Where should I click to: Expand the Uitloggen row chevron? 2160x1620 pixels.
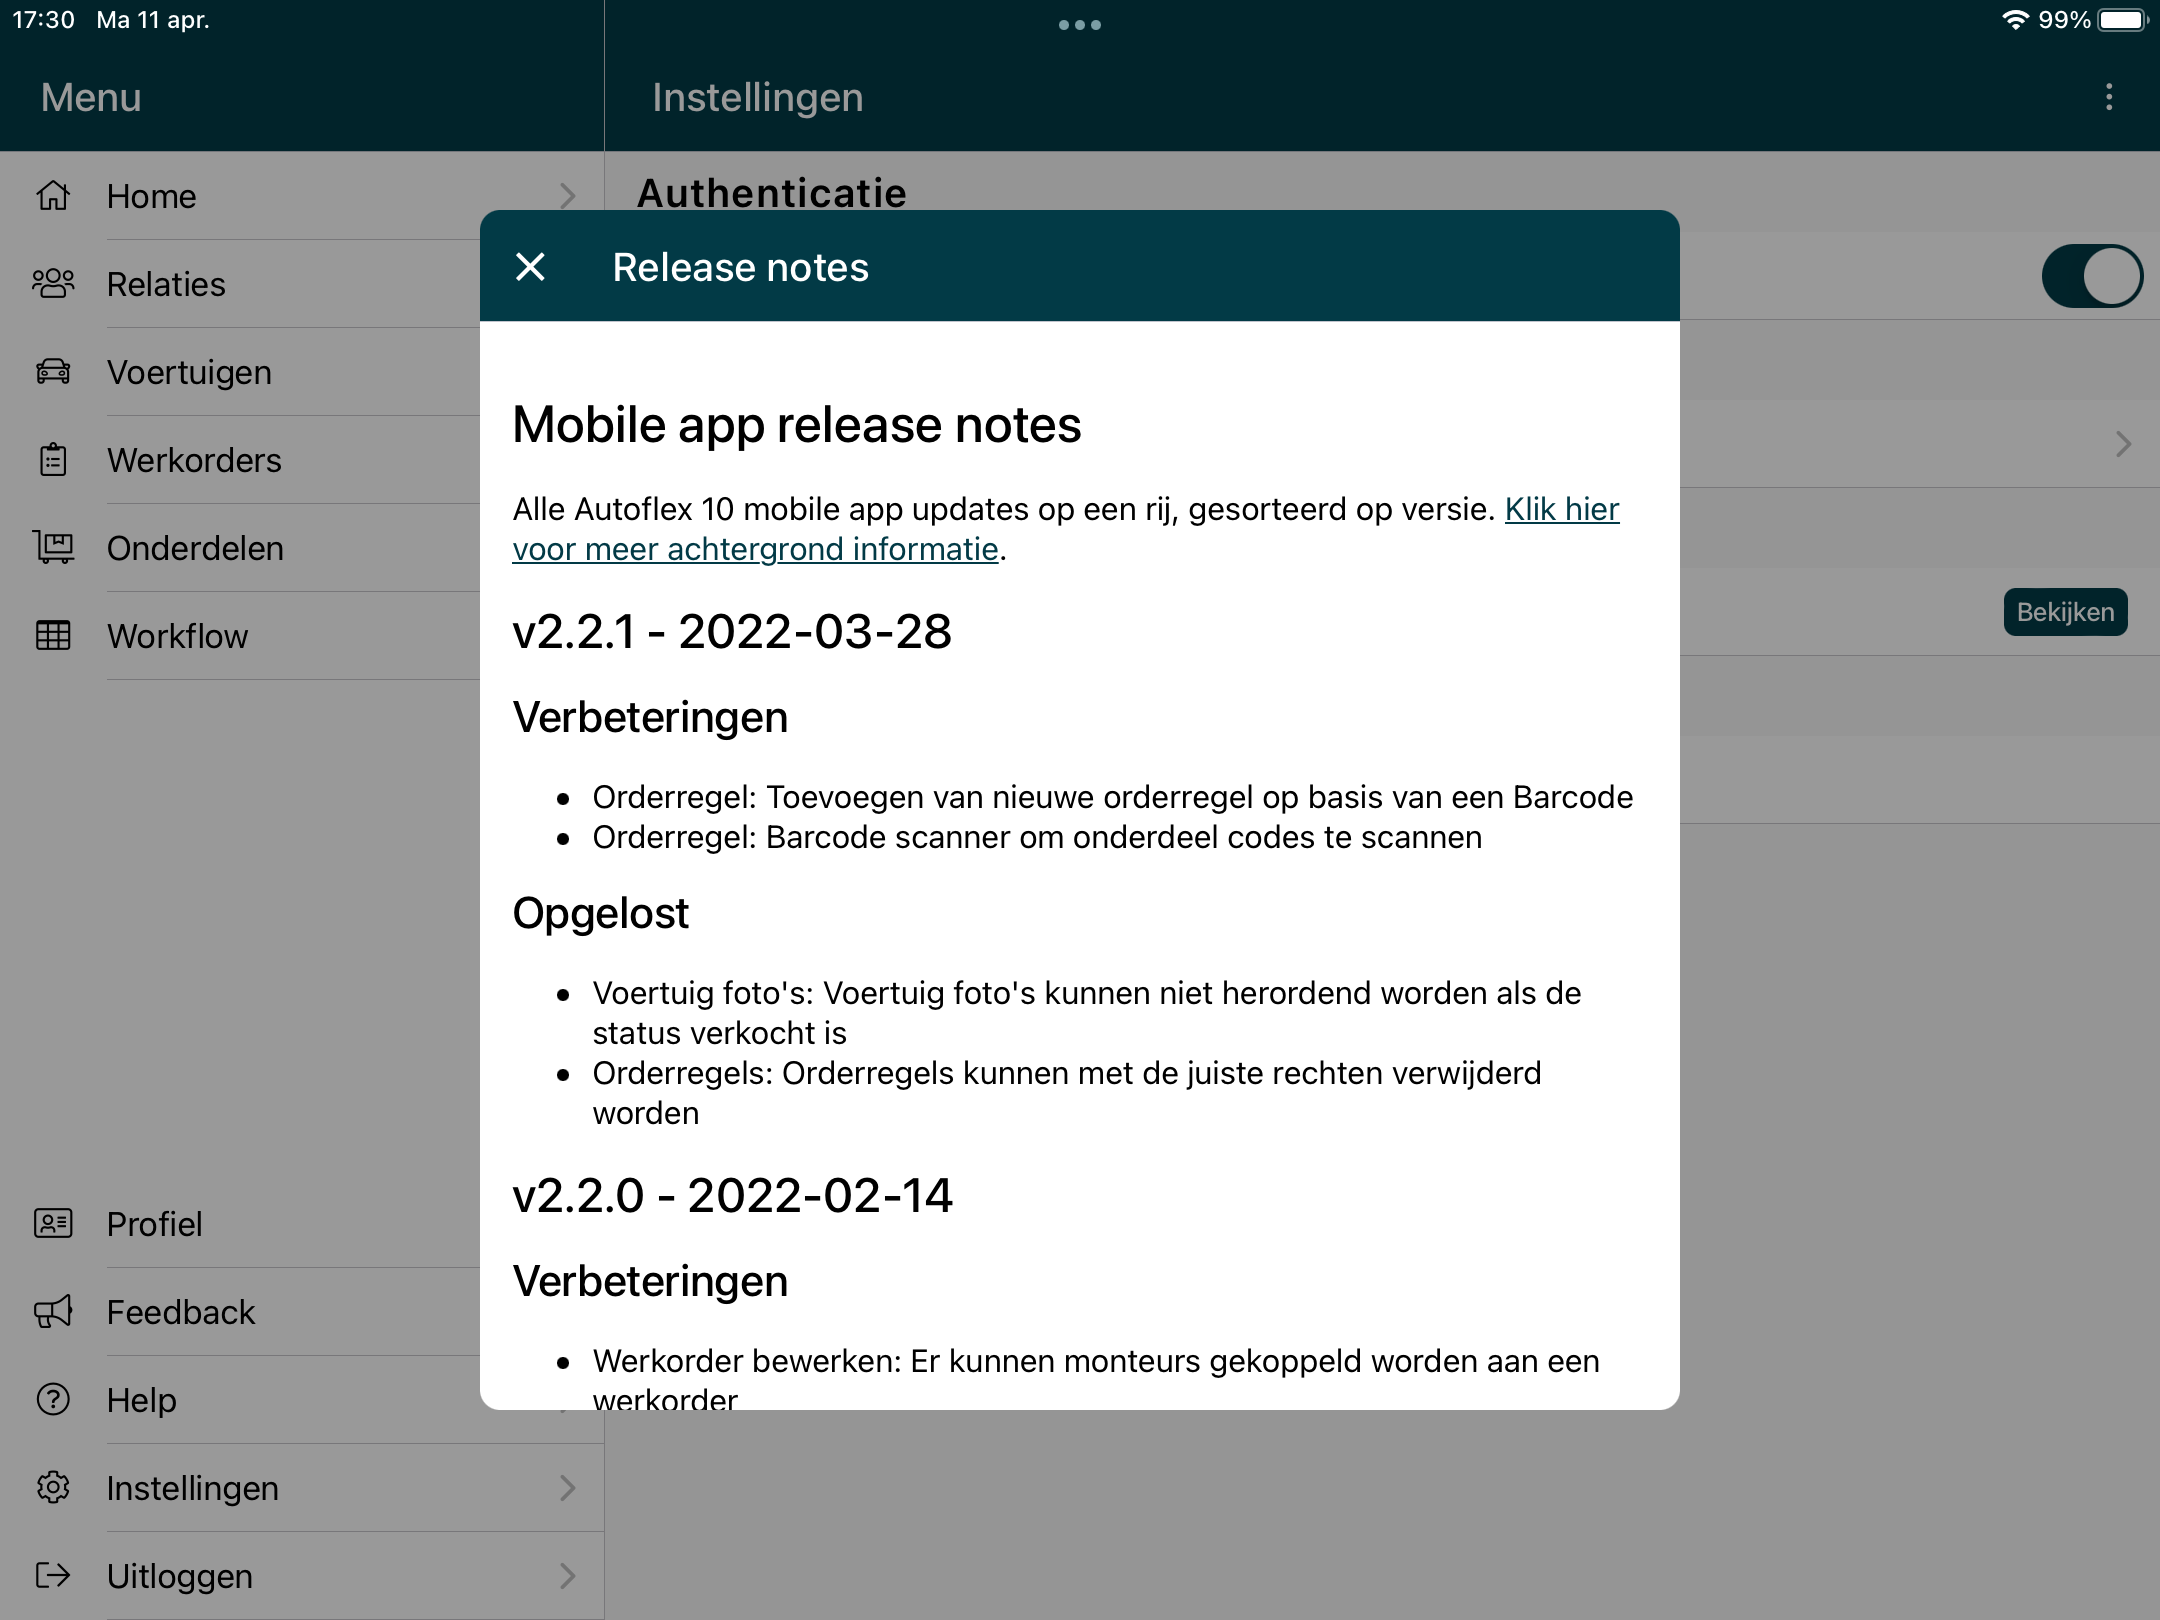click(567, 1576)
